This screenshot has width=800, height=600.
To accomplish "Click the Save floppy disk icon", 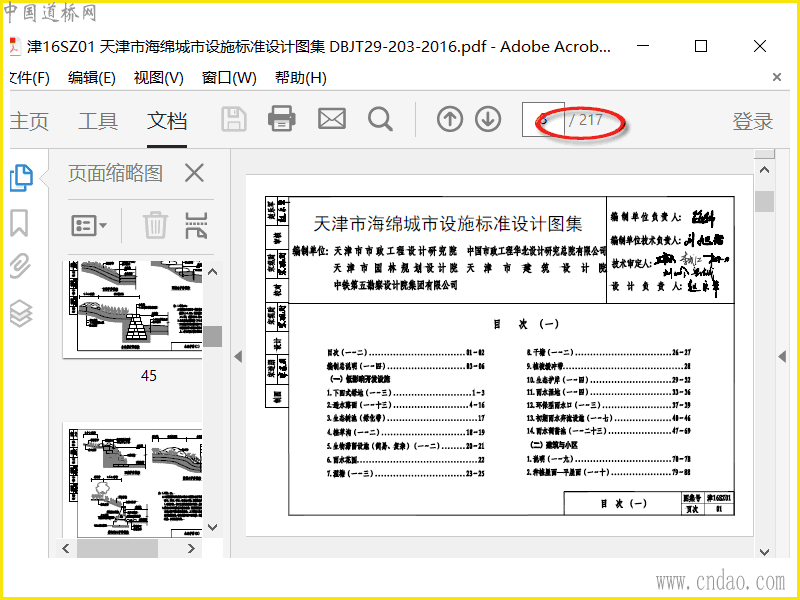I will pyautogui.click(x=234, y=119).
